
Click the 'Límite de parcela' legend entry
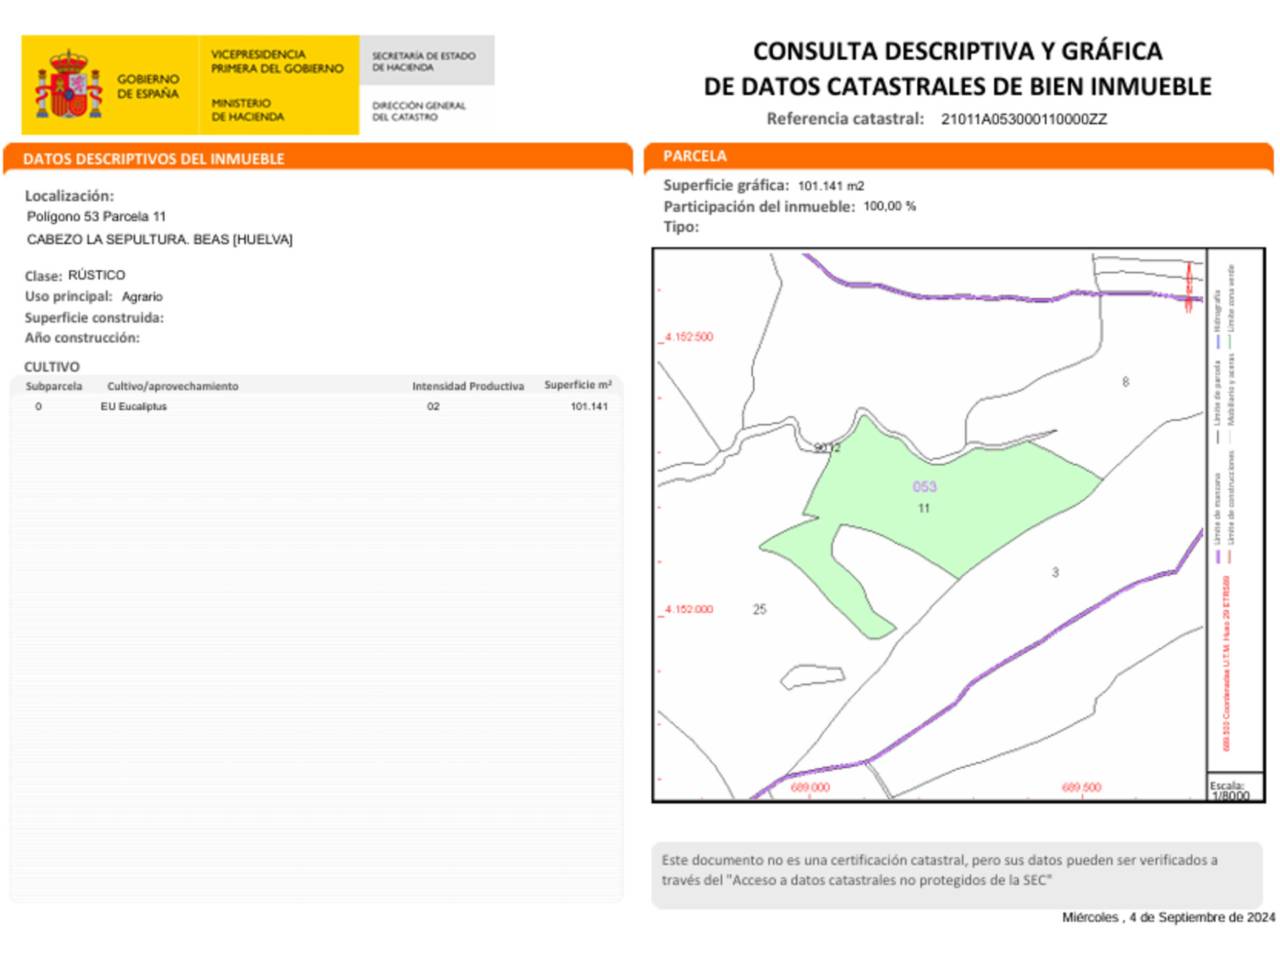1217,395
